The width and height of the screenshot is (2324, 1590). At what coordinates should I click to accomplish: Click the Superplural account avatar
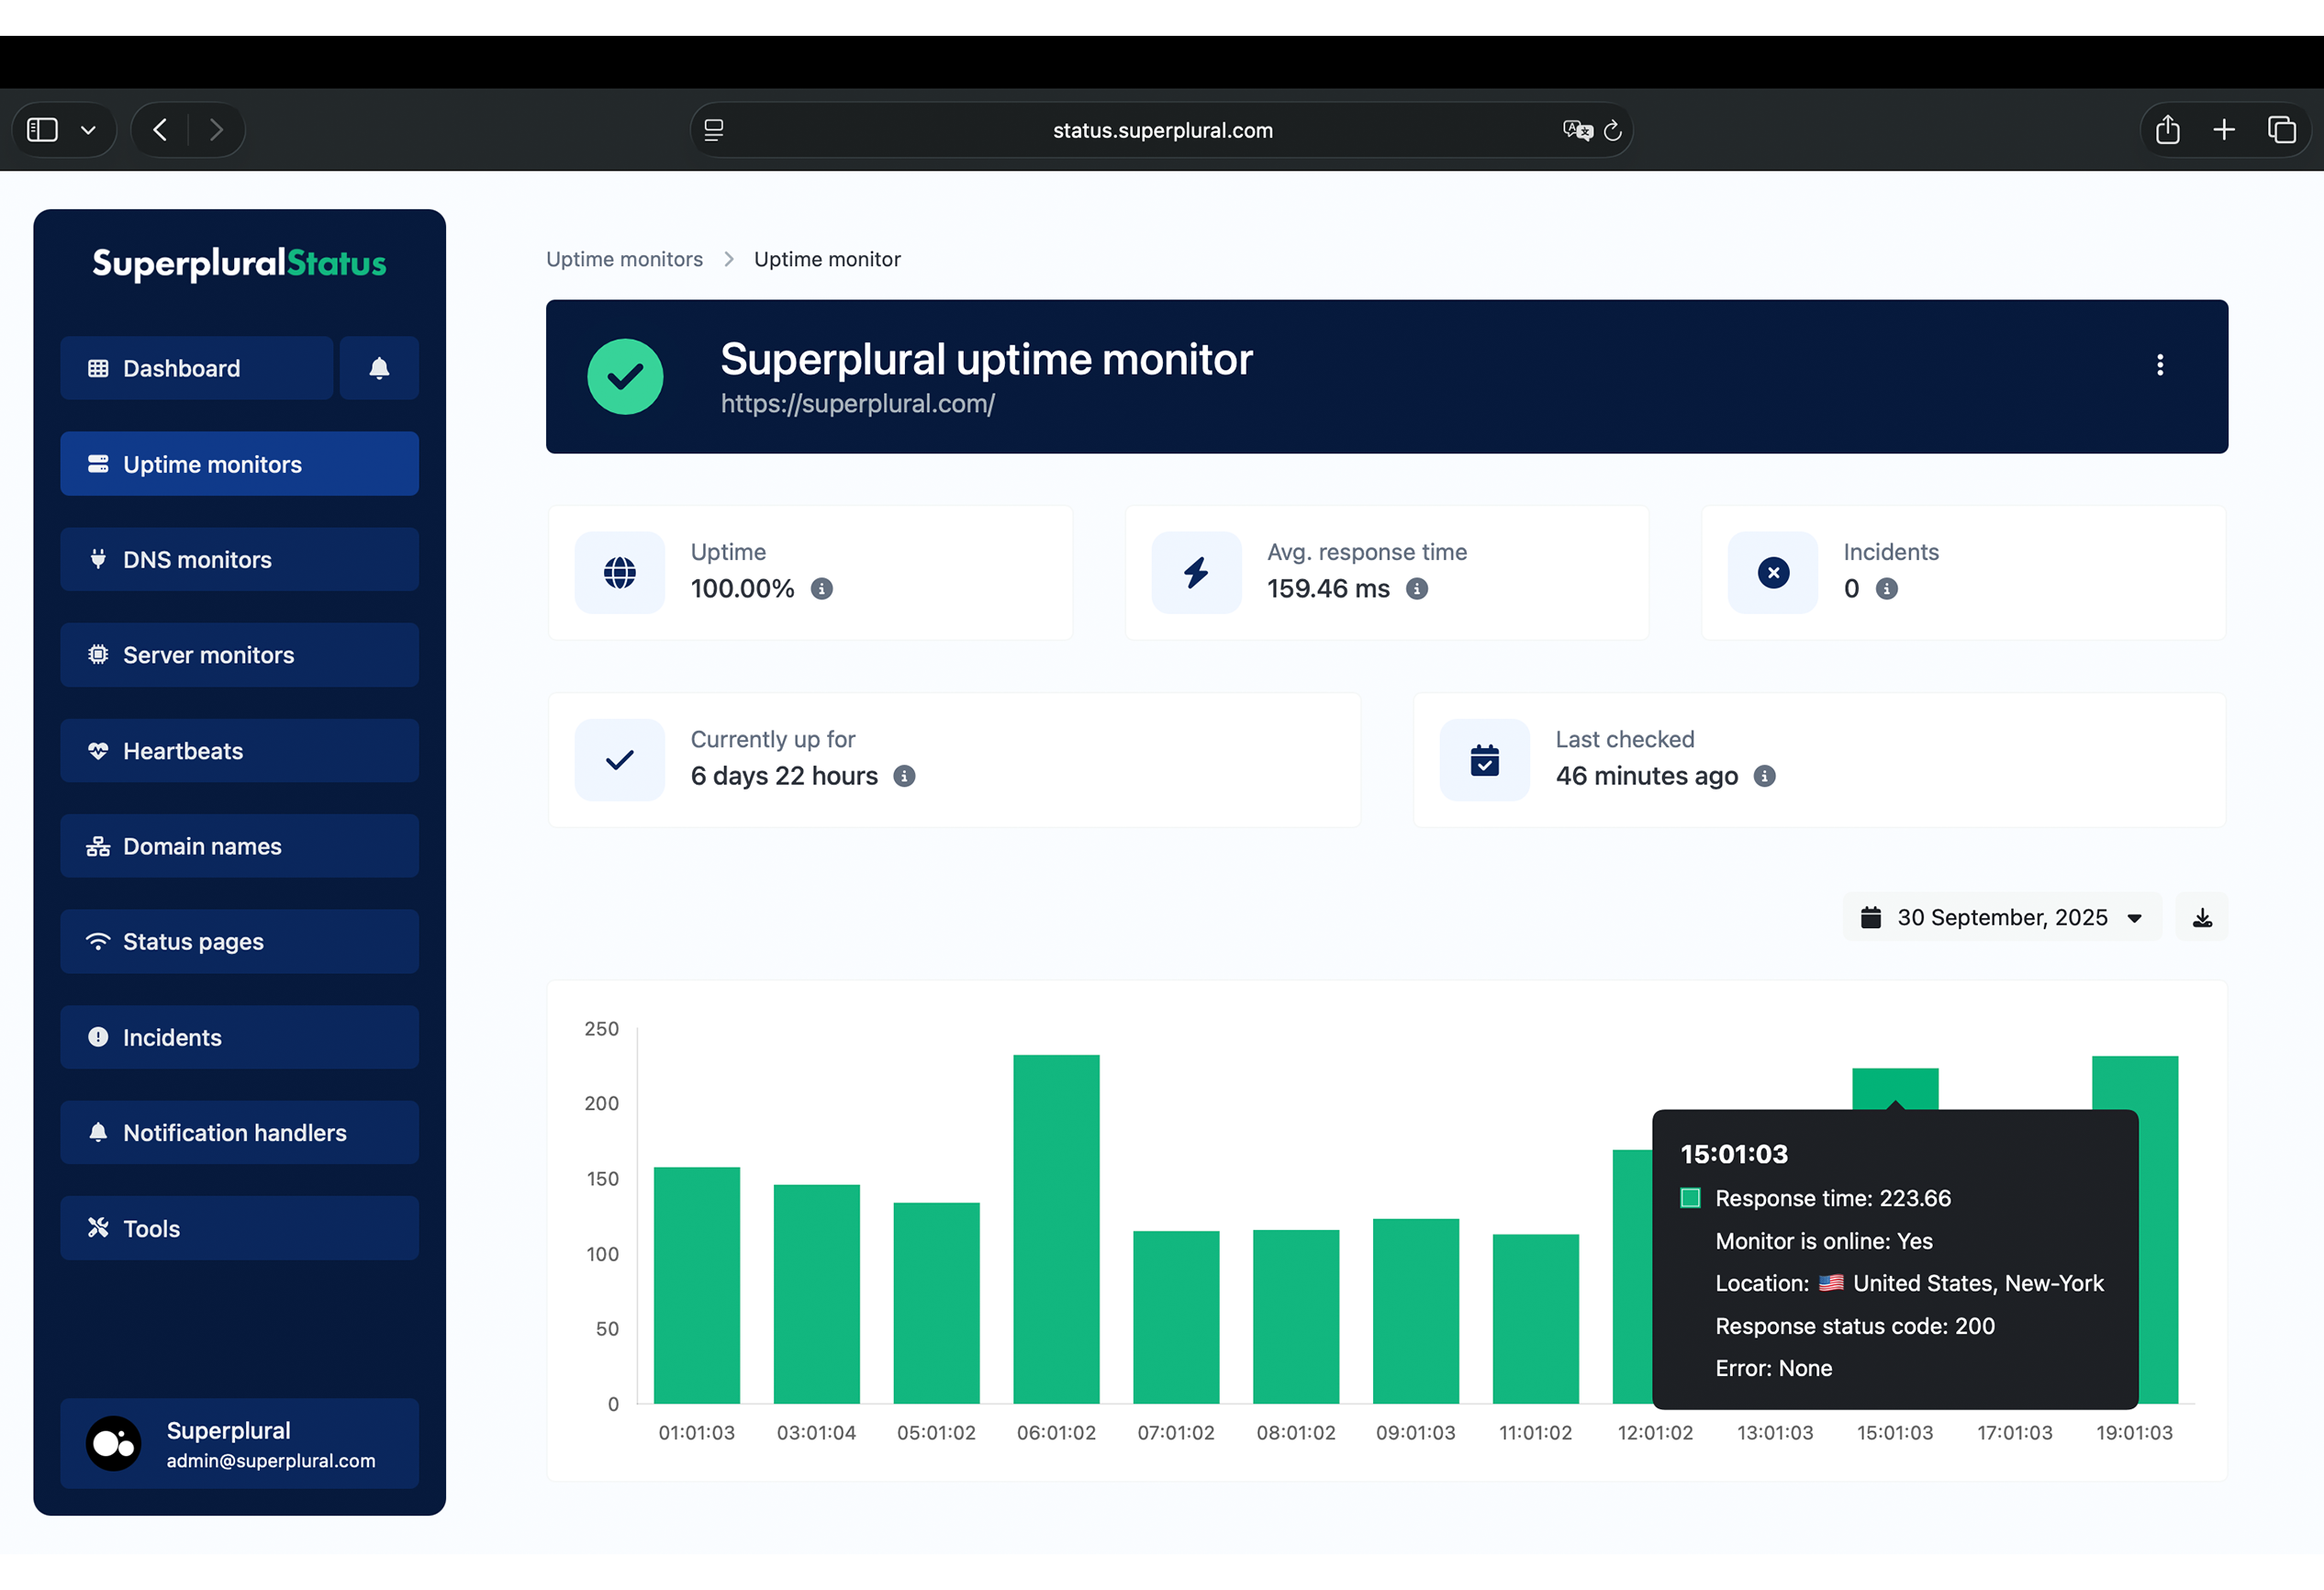114,1444
